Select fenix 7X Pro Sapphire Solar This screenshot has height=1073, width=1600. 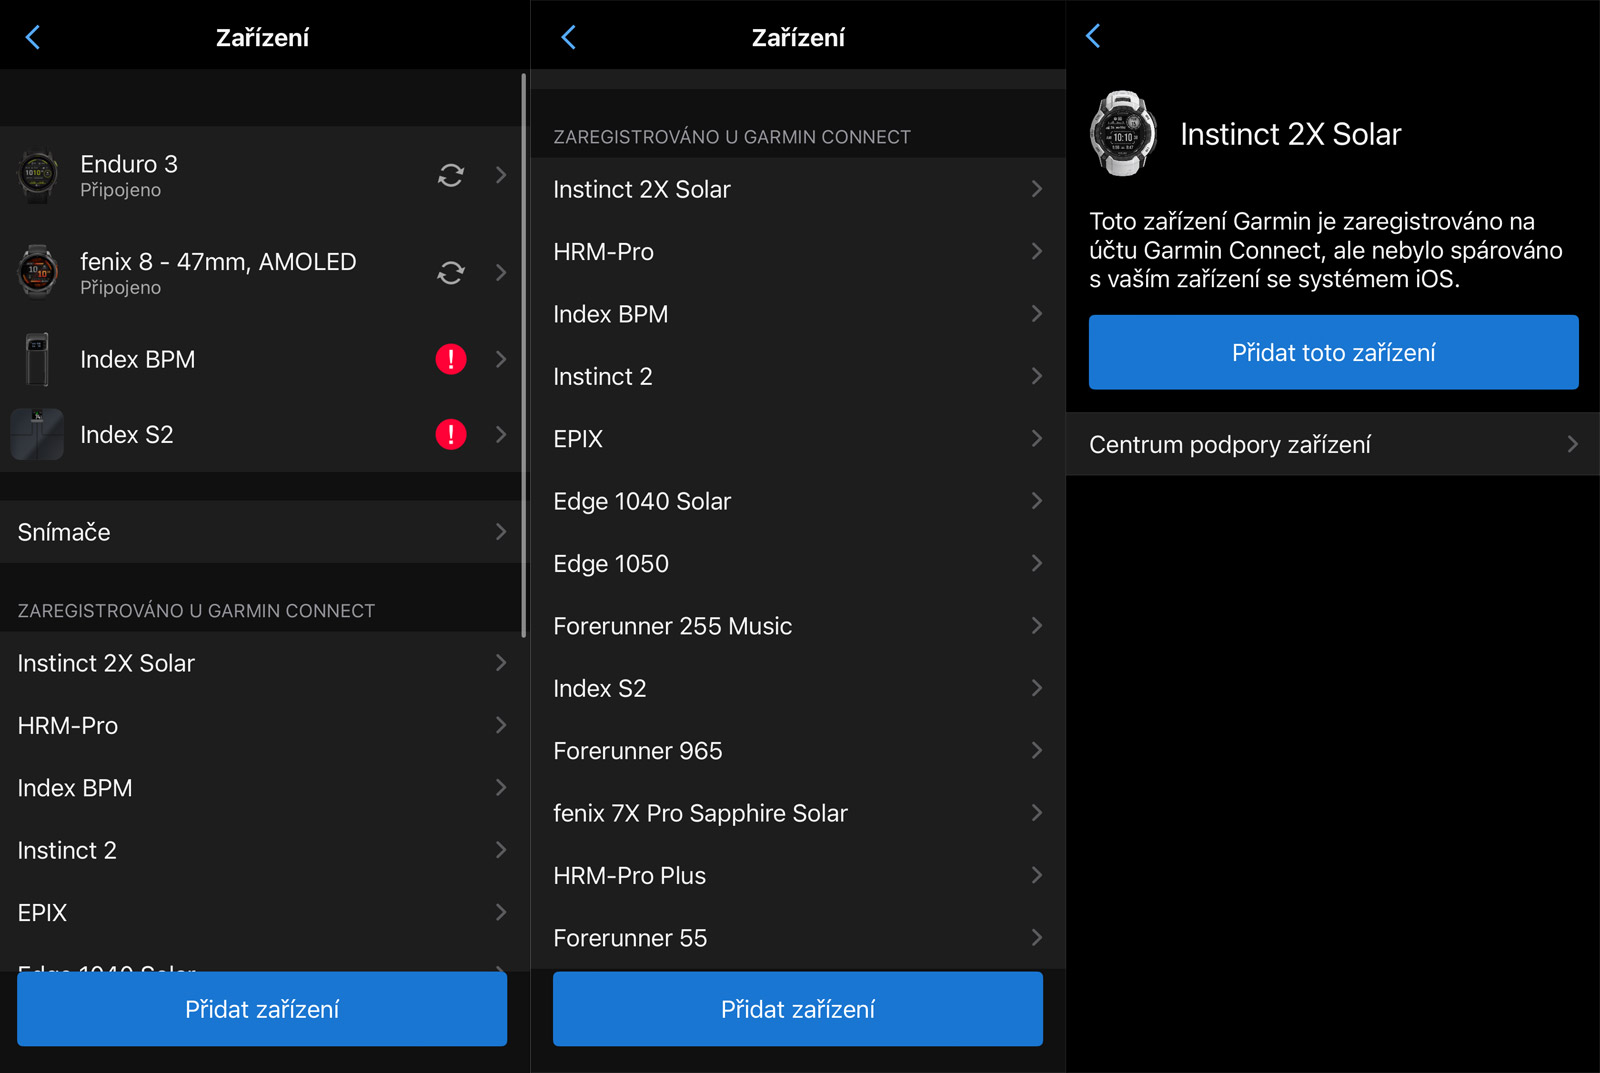[798, 813]
